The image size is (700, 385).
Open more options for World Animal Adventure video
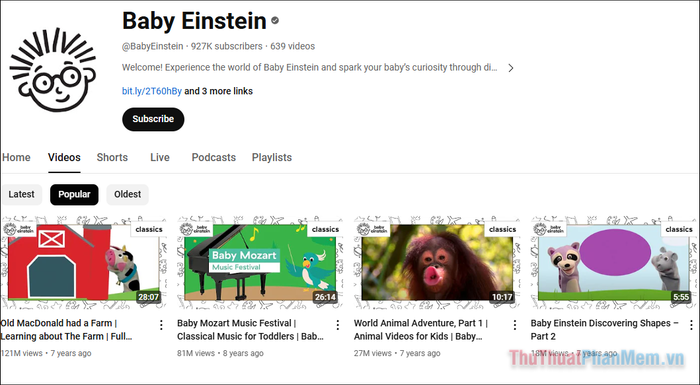(515, 325)
